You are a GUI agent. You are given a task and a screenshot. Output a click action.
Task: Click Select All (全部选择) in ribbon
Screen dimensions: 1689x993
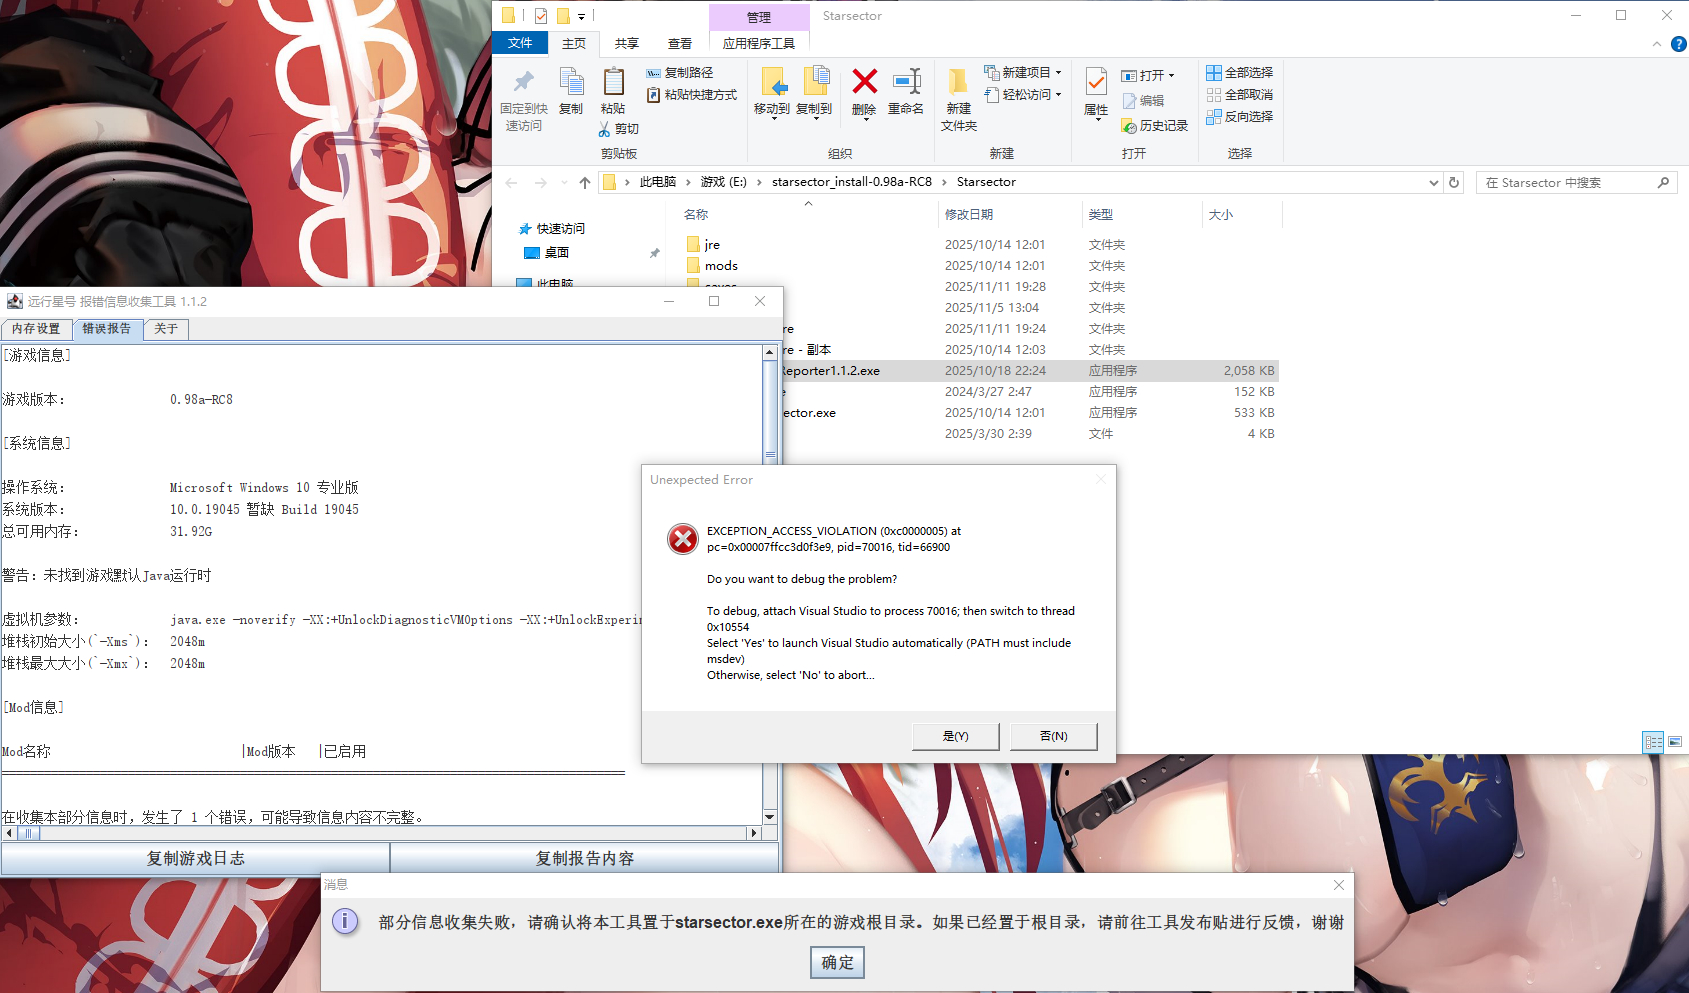(1240, 73)
